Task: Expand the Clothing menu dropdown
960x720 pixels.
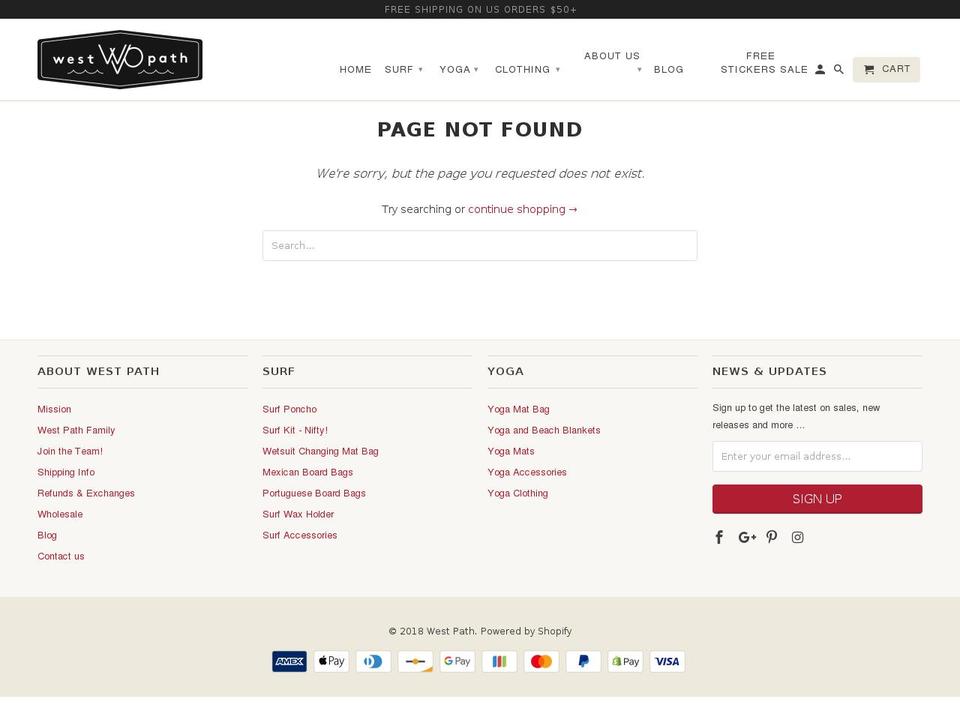Action: [x=527, y=70]
